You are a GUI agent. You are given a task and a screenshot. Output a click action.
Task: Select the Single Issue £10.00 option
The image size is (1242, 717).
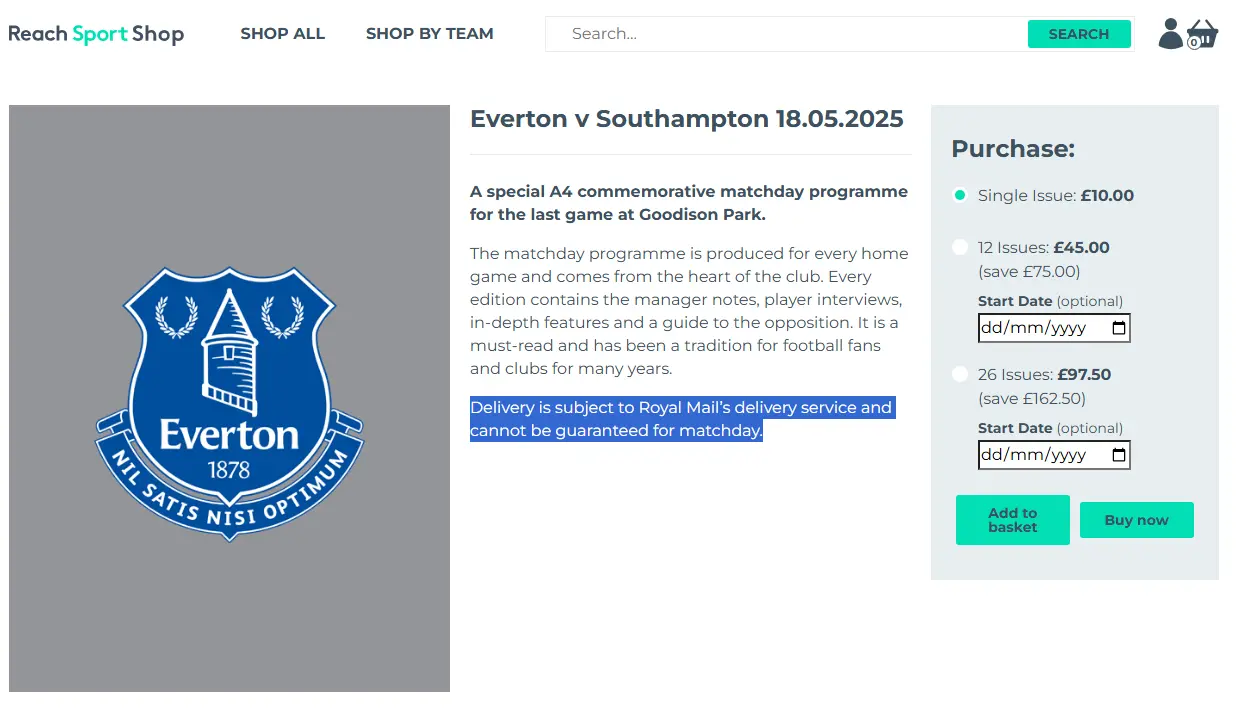tap(960, 196)
